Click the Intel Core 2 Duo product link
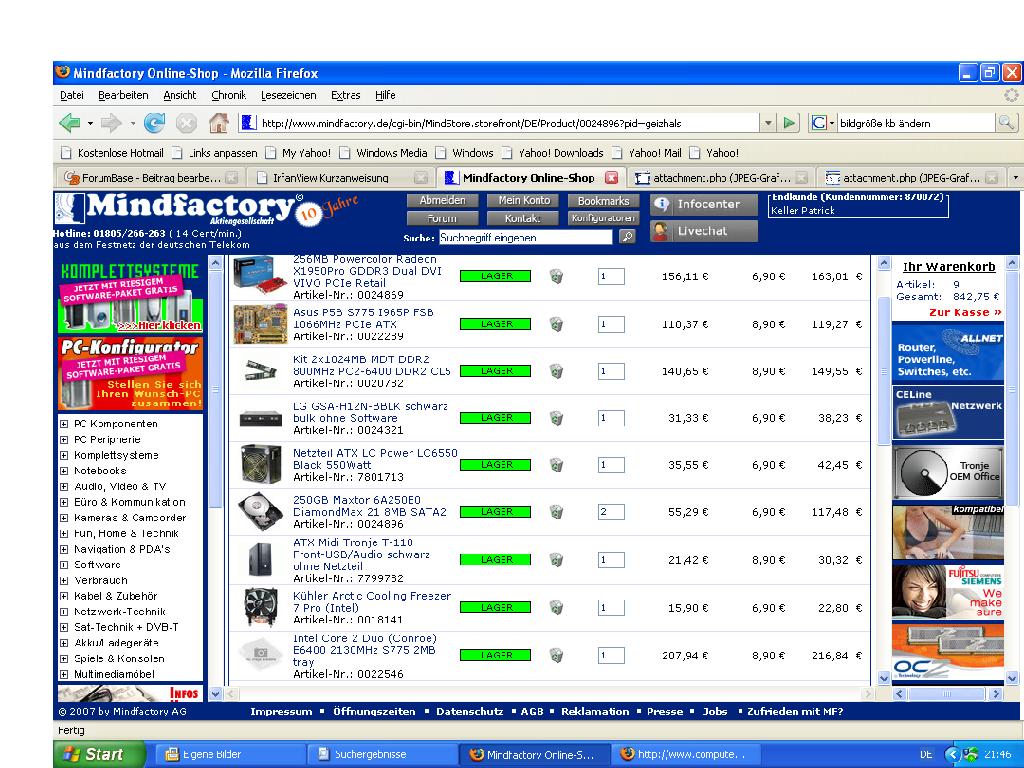Image resolution: width=1024 pixels, height=768 pixels. click(x=365, y=650)
